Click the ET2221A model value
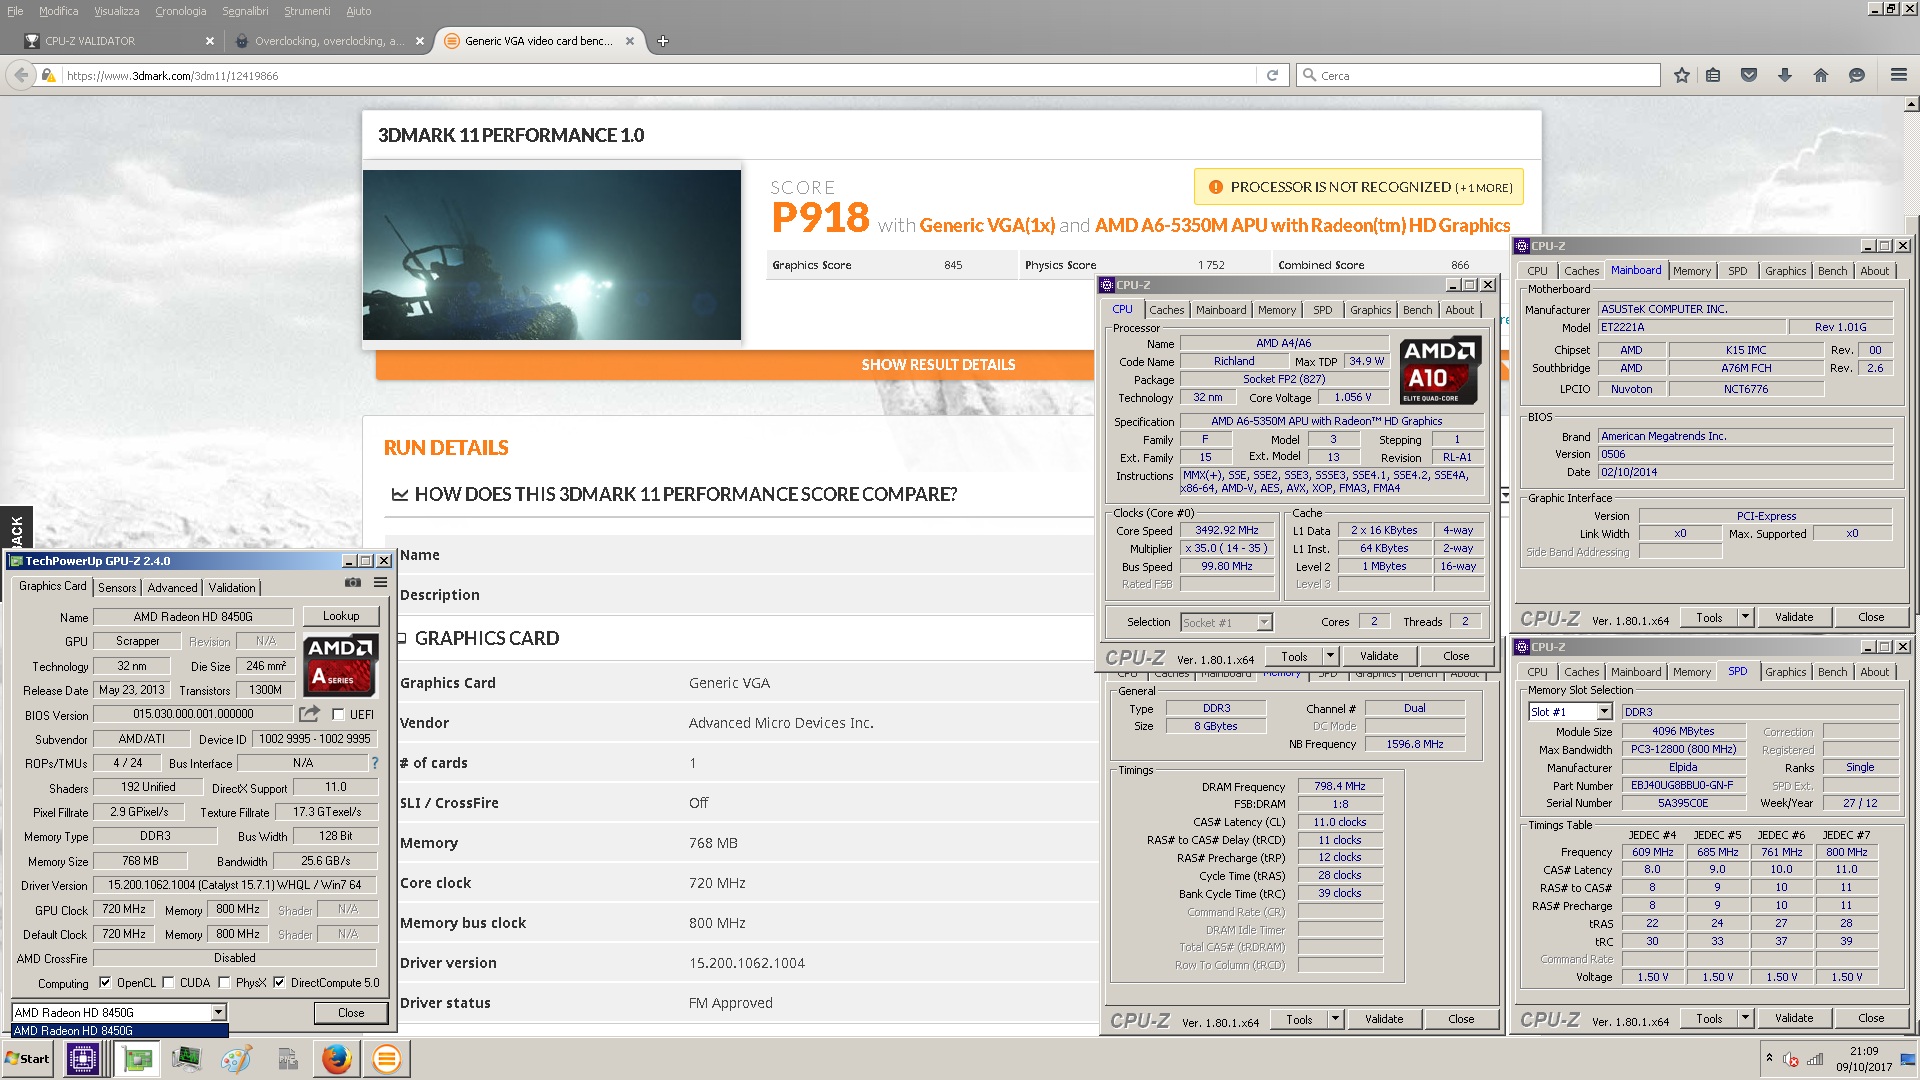 [1692, 327]
